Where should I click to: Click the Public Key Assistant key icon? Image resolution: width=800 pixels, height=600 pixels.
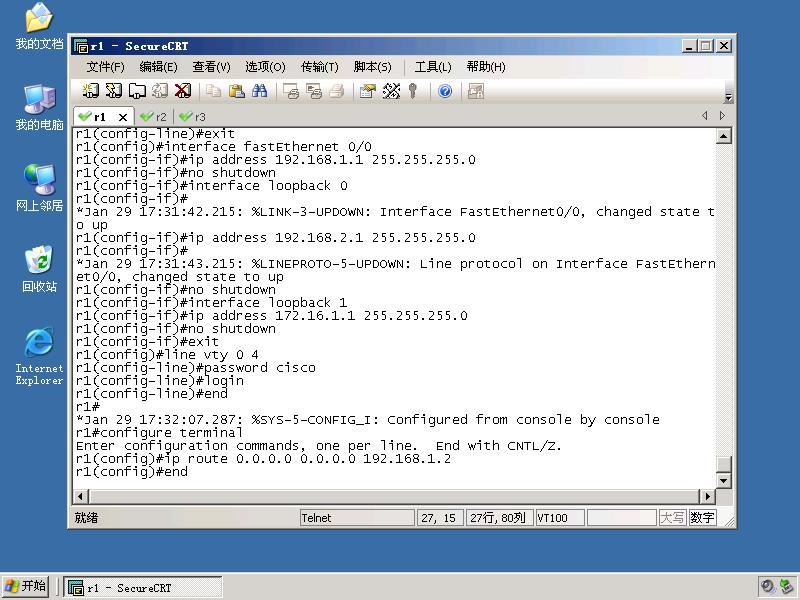point(413,91)
